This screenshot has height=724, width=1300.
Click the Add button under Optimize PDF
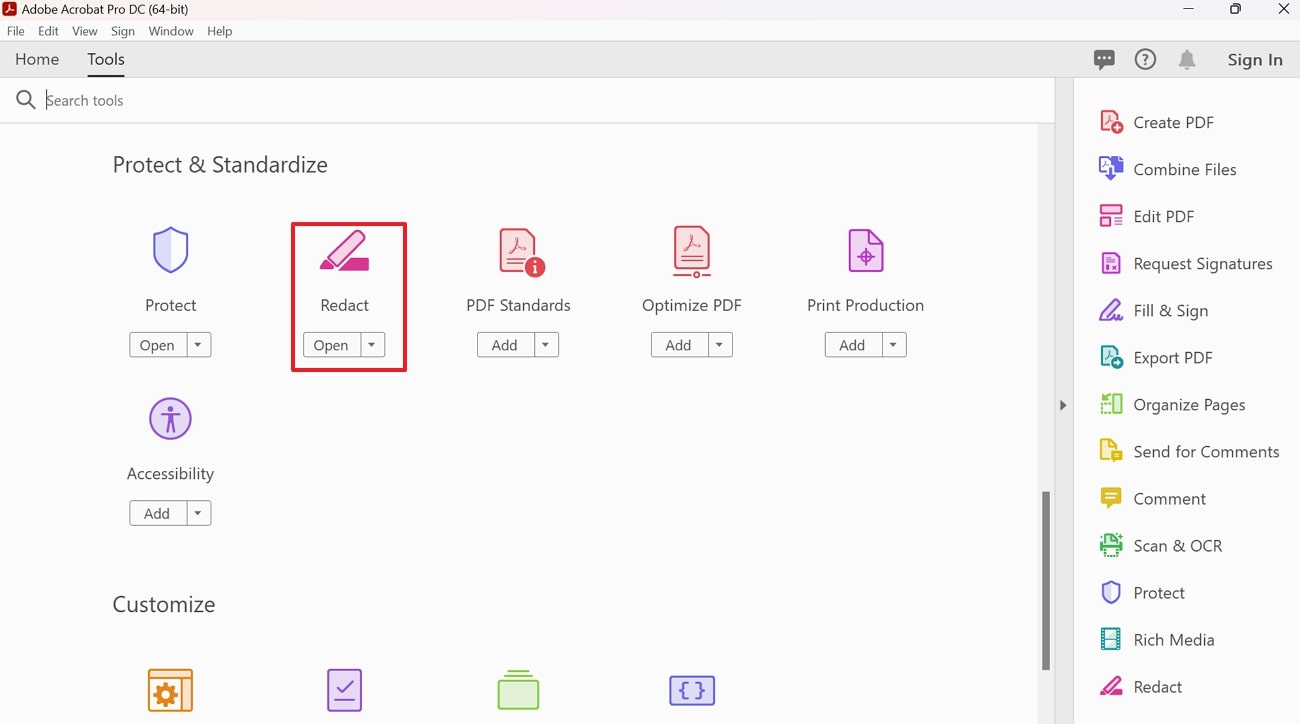(679, 345)
